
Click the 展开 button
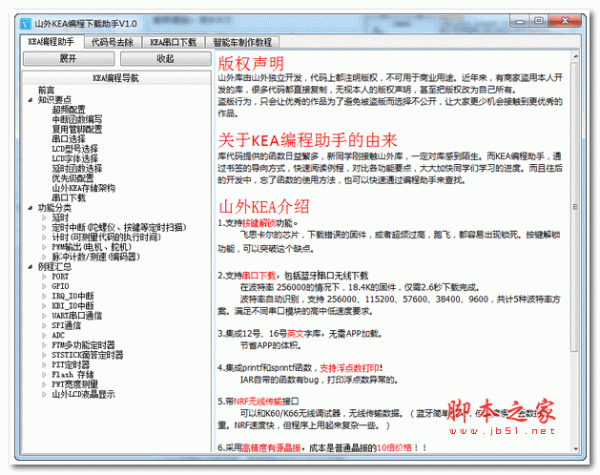click(x=68, y=59)
